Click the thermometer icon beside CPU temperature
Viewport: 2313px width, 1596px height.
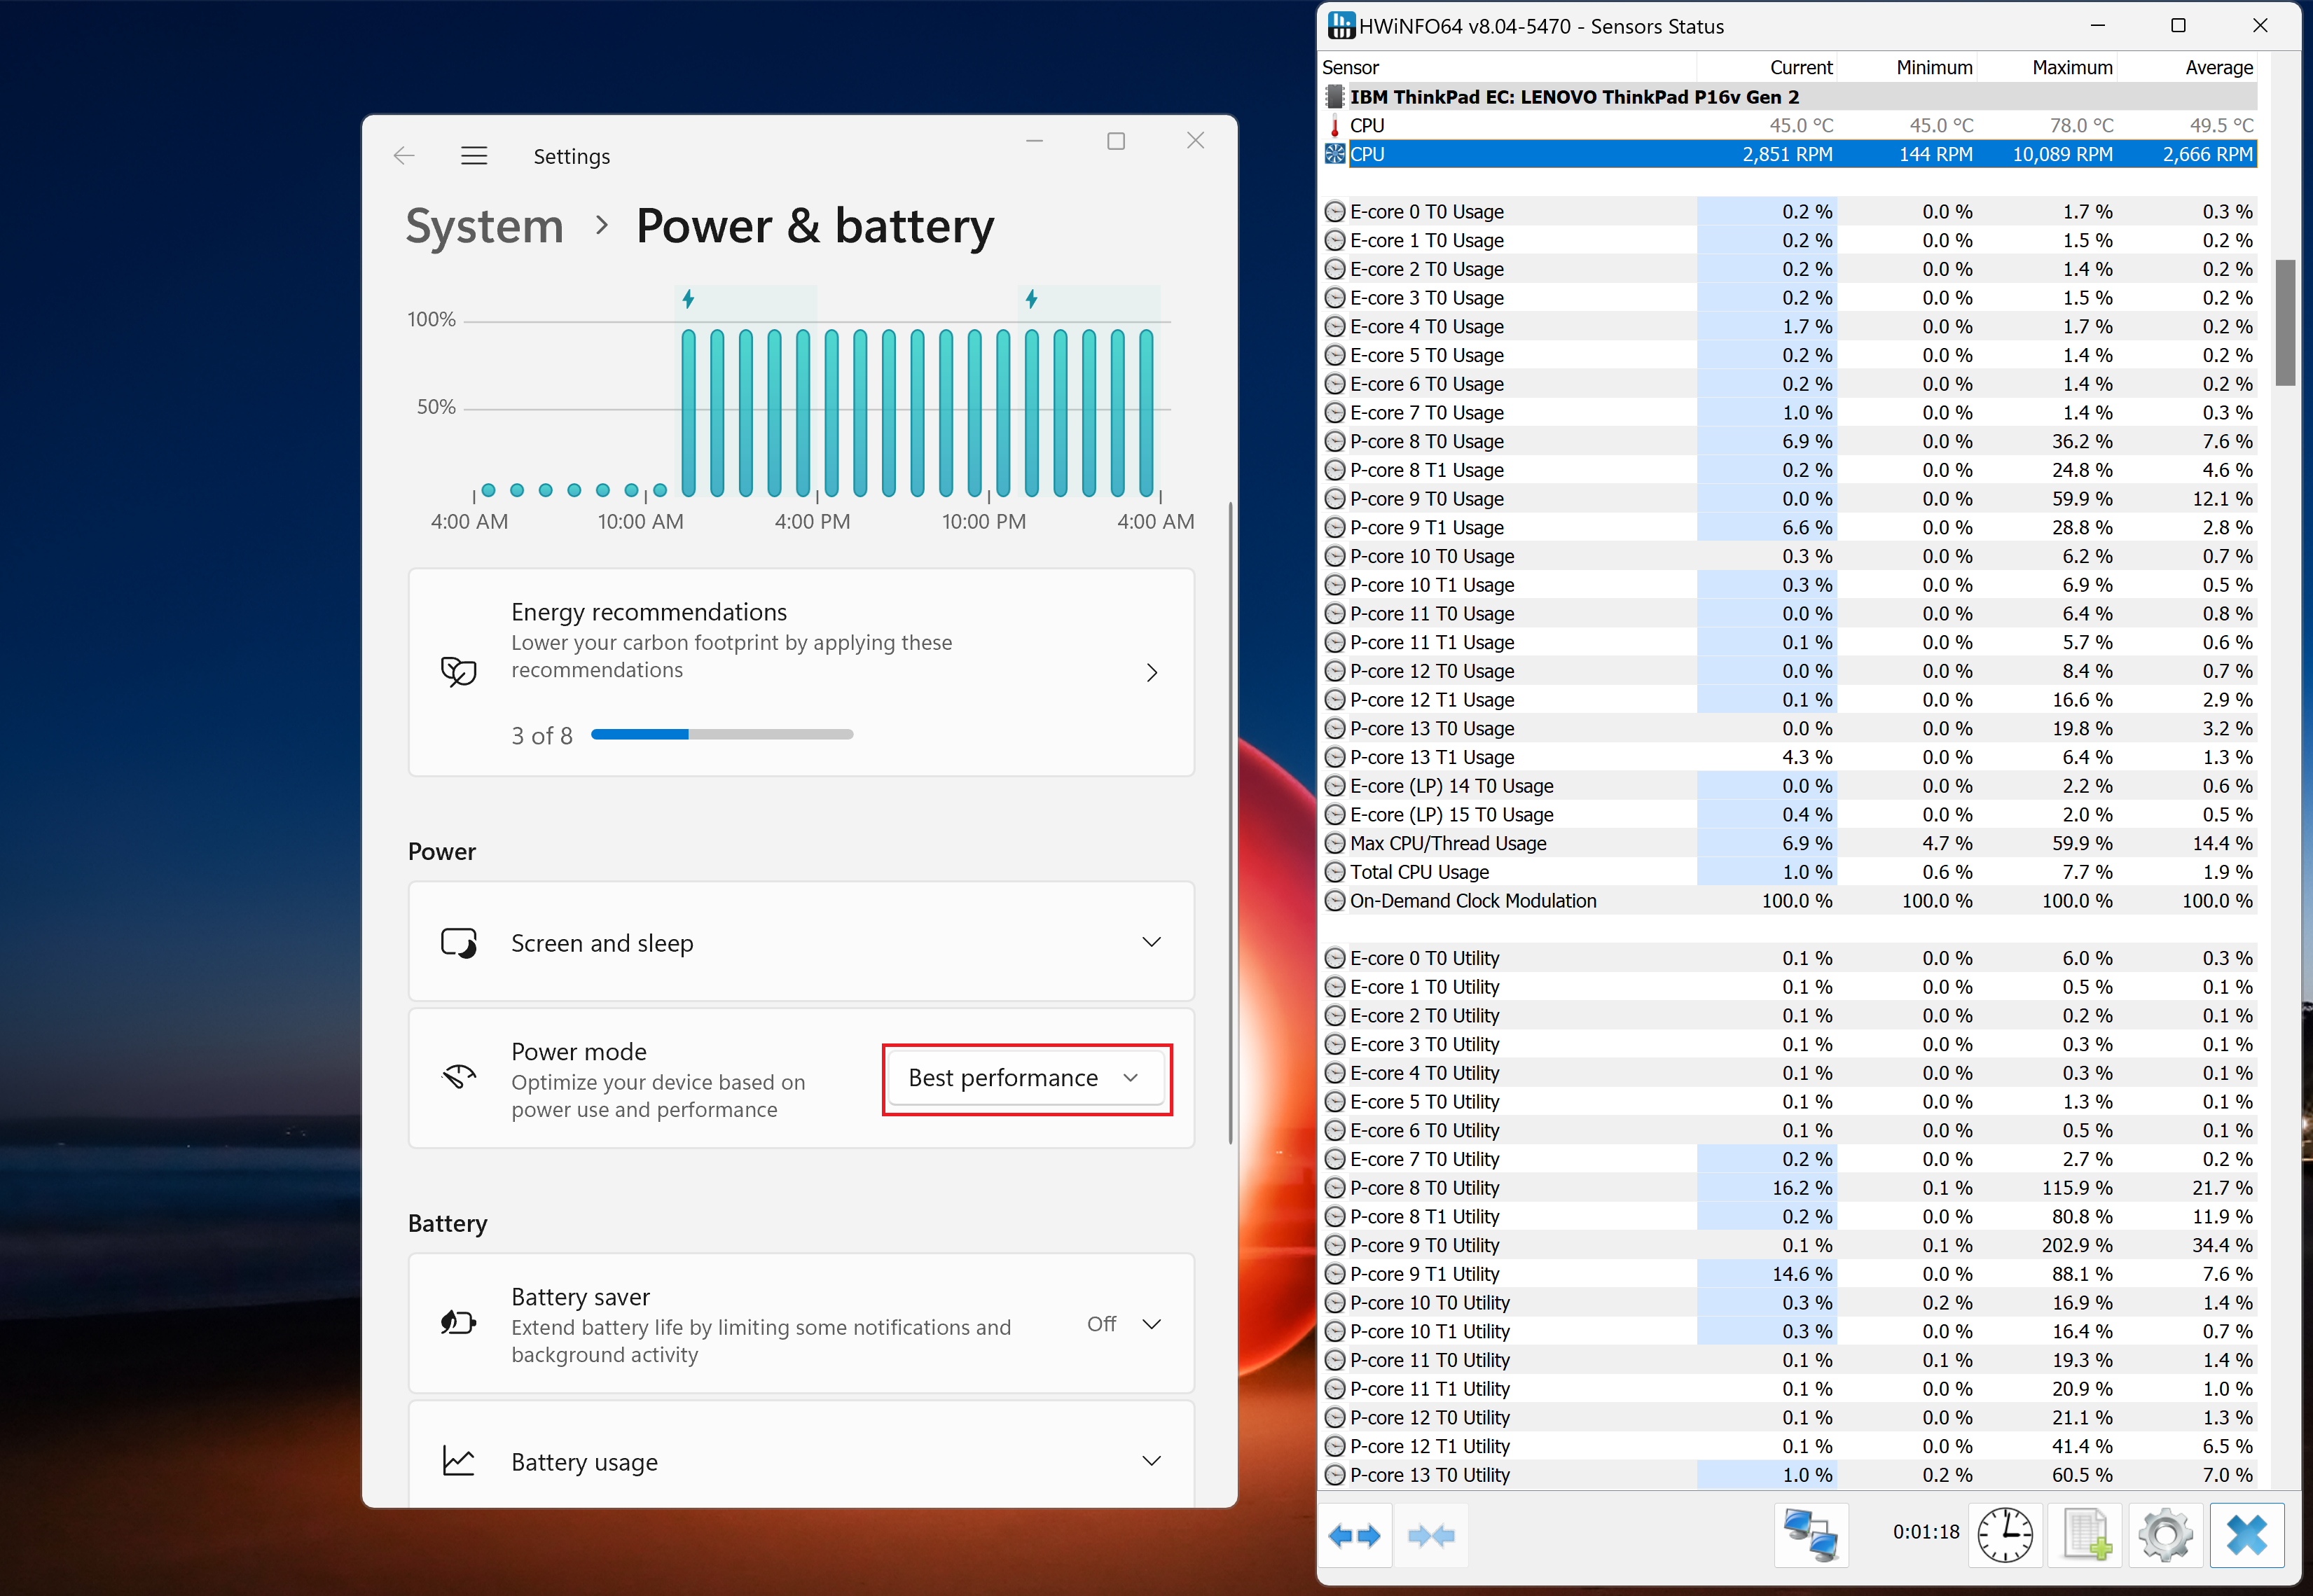point(1335,125)
